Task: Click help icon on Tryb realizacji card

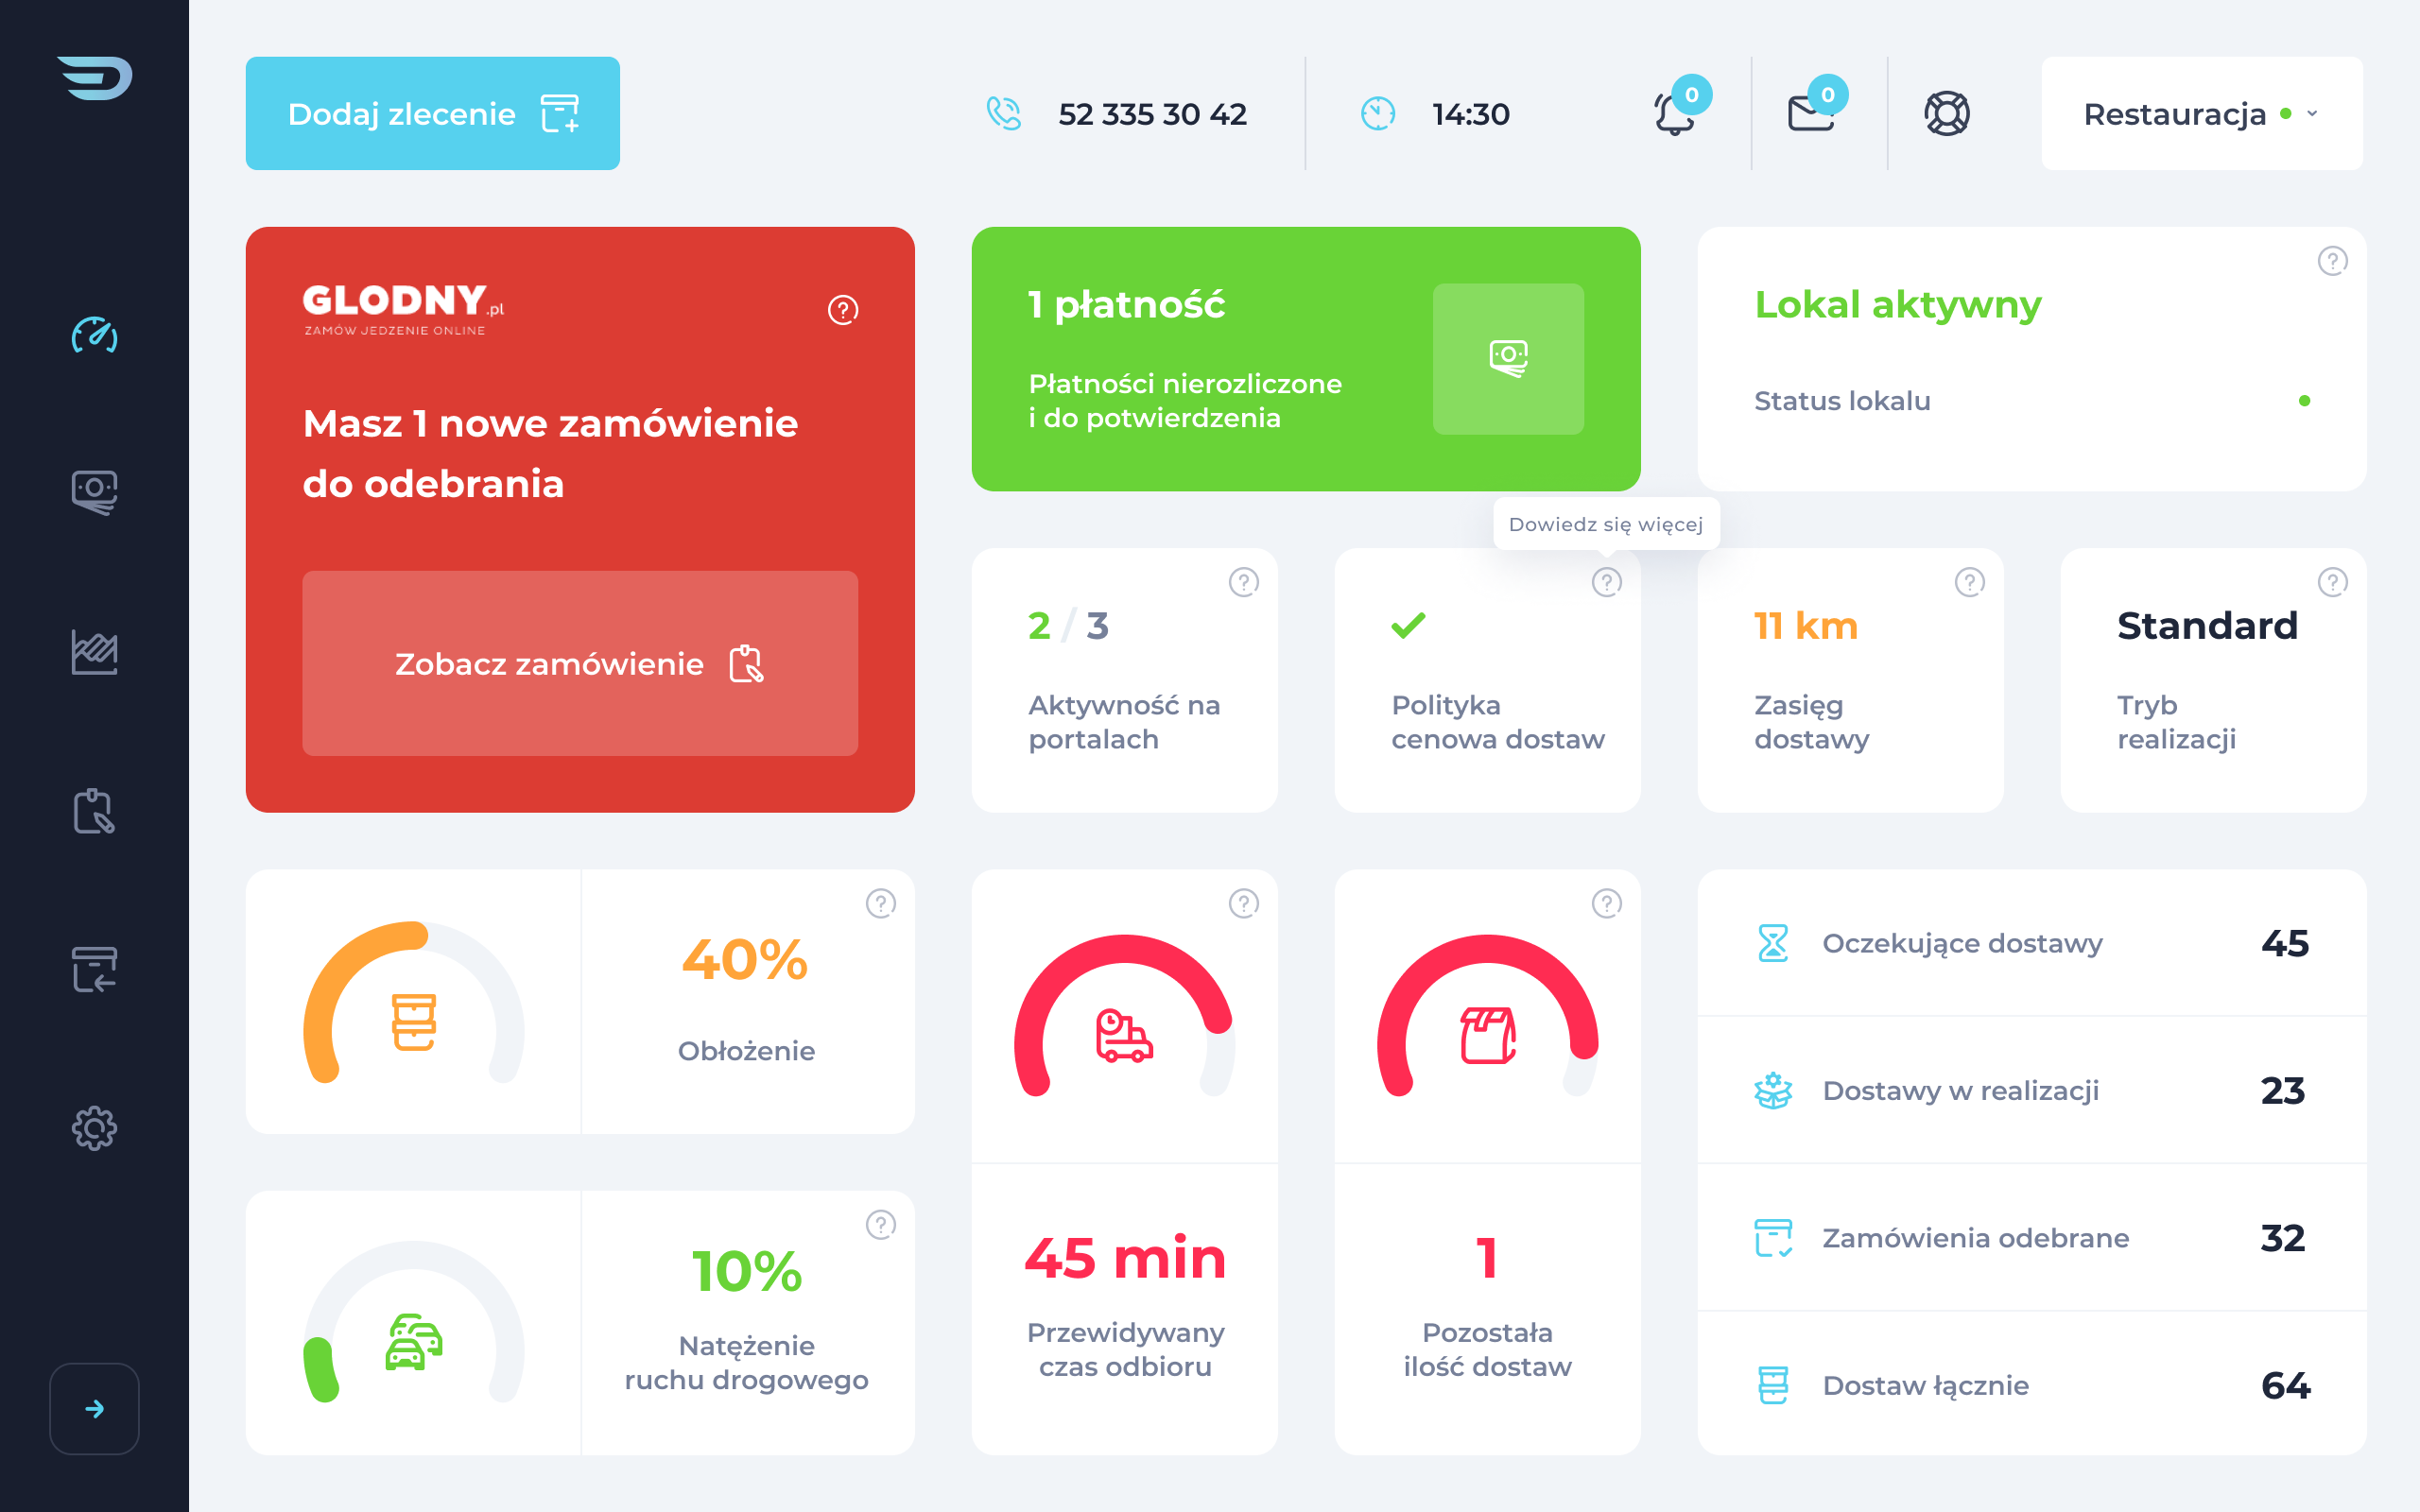Action: pyautogui.click(x=2333, y=582)
